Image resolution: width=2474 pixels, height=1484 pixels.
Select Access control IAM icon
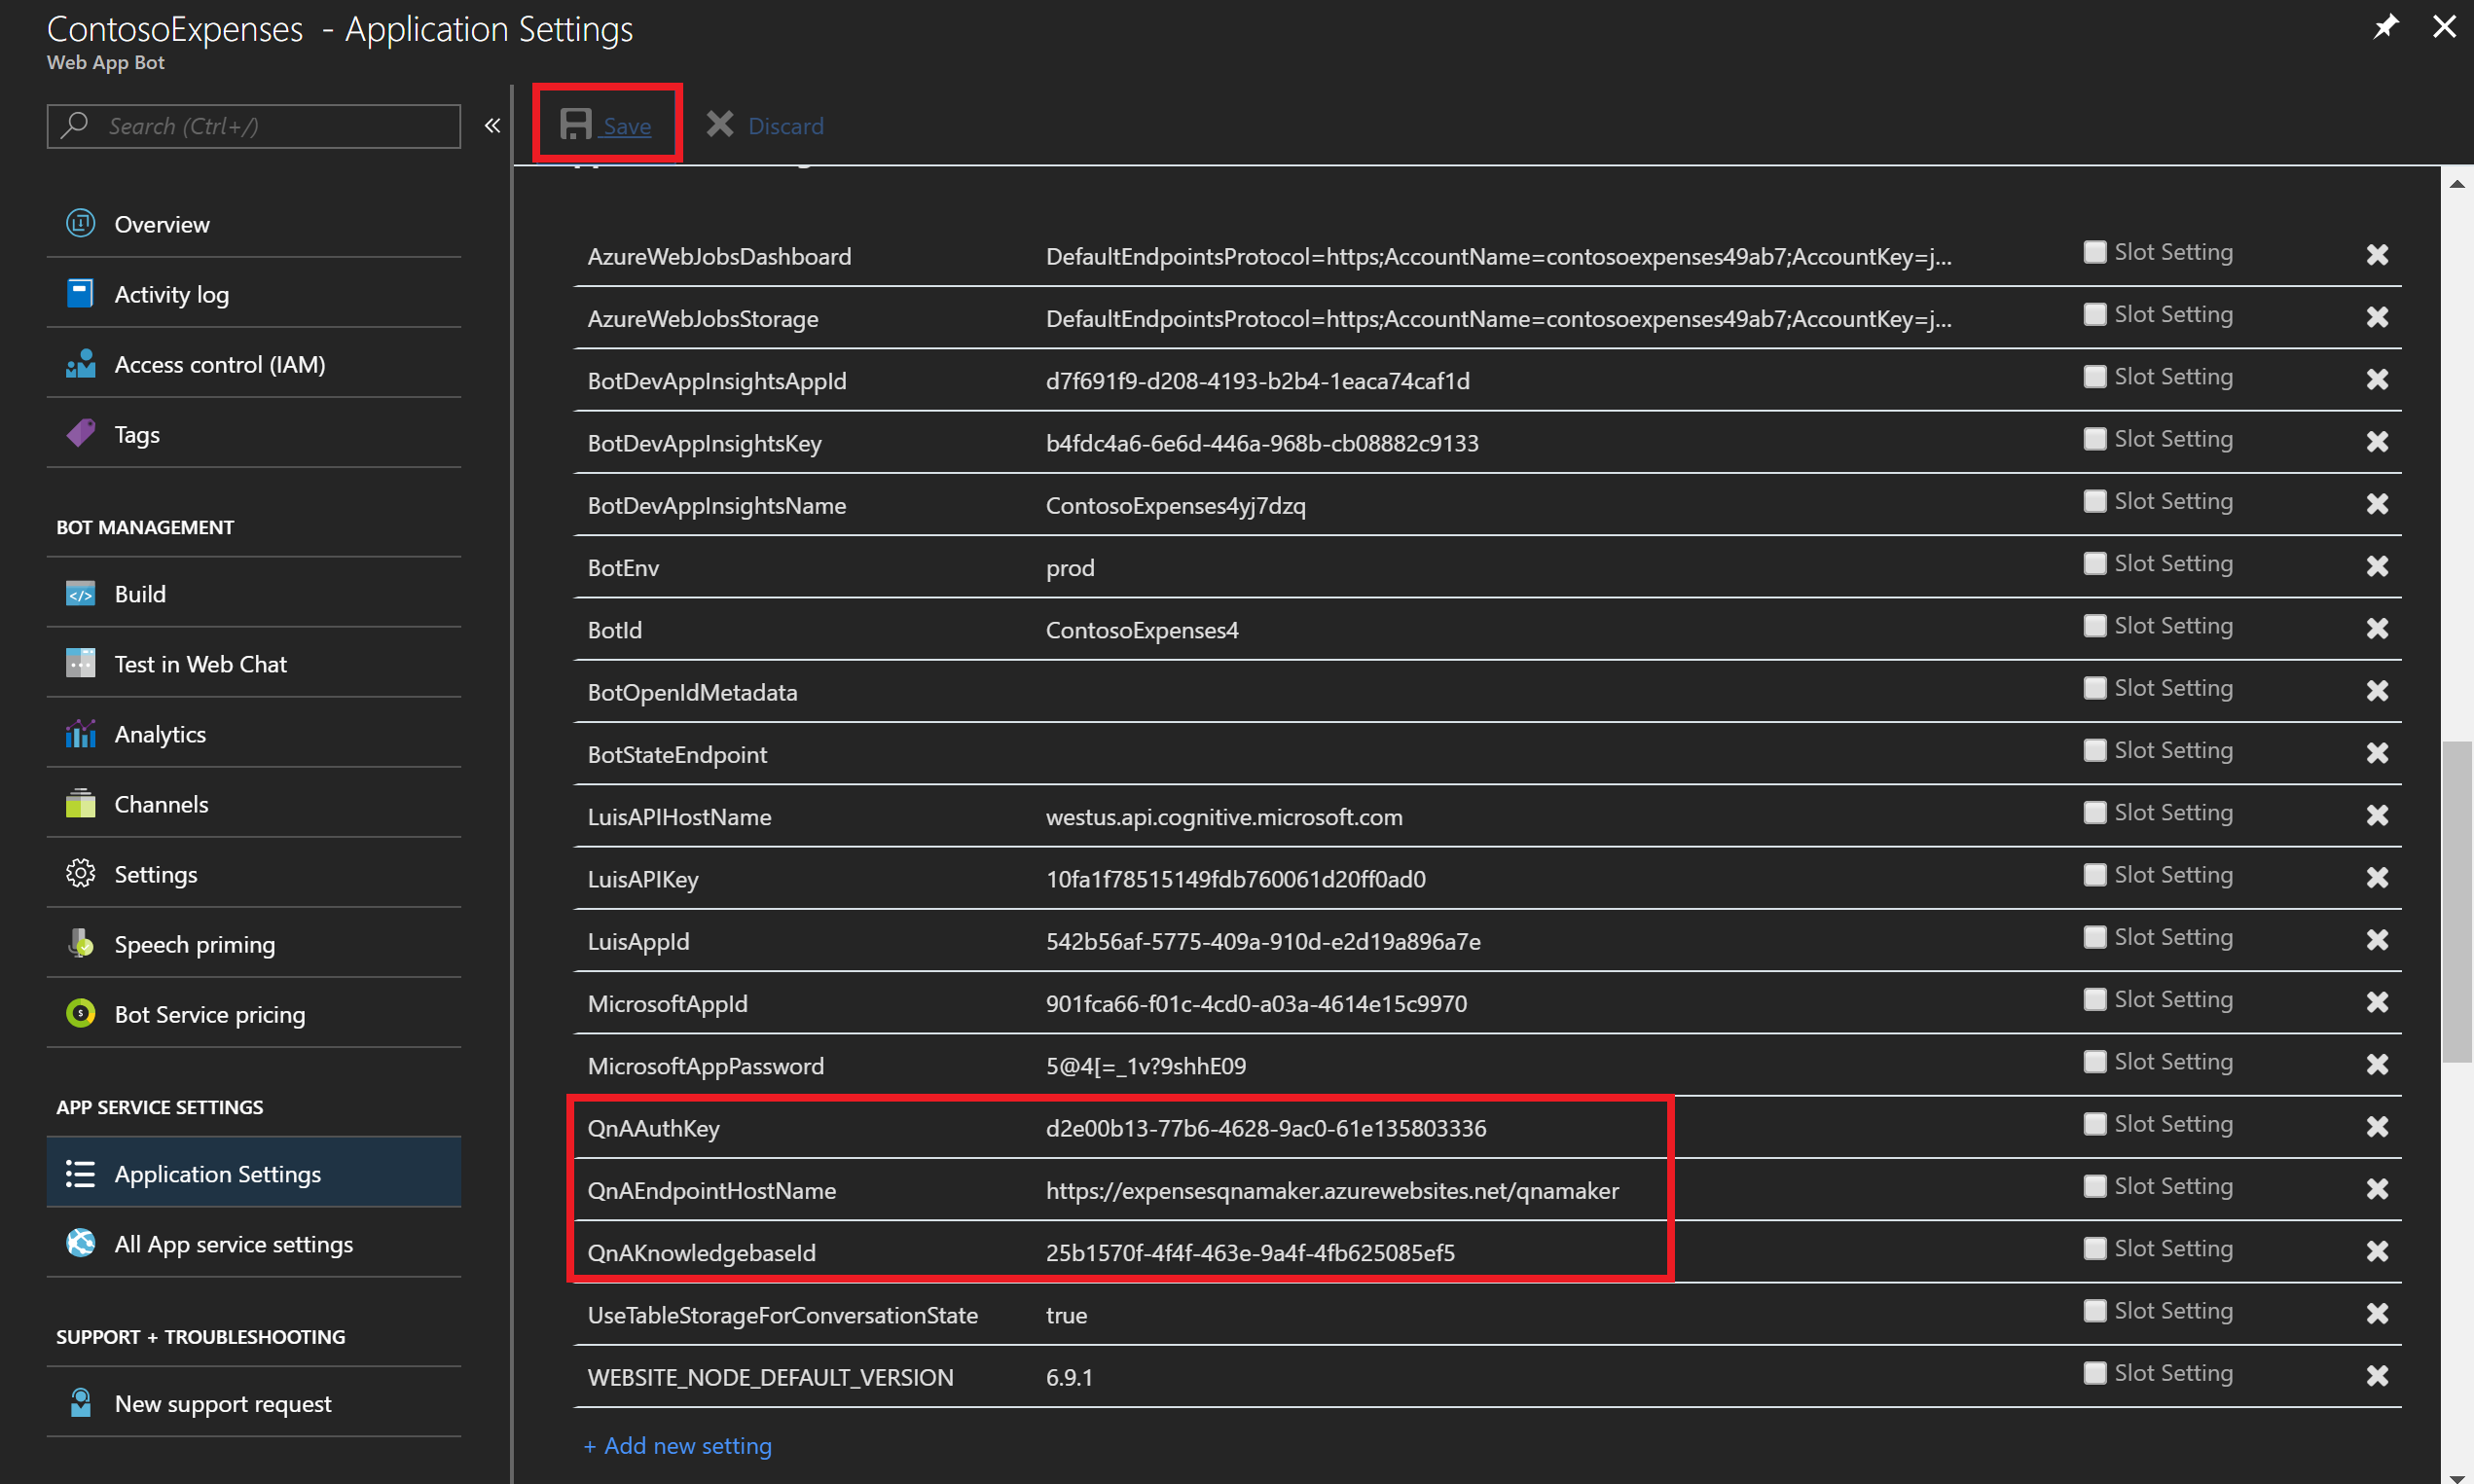click(81, 364)
